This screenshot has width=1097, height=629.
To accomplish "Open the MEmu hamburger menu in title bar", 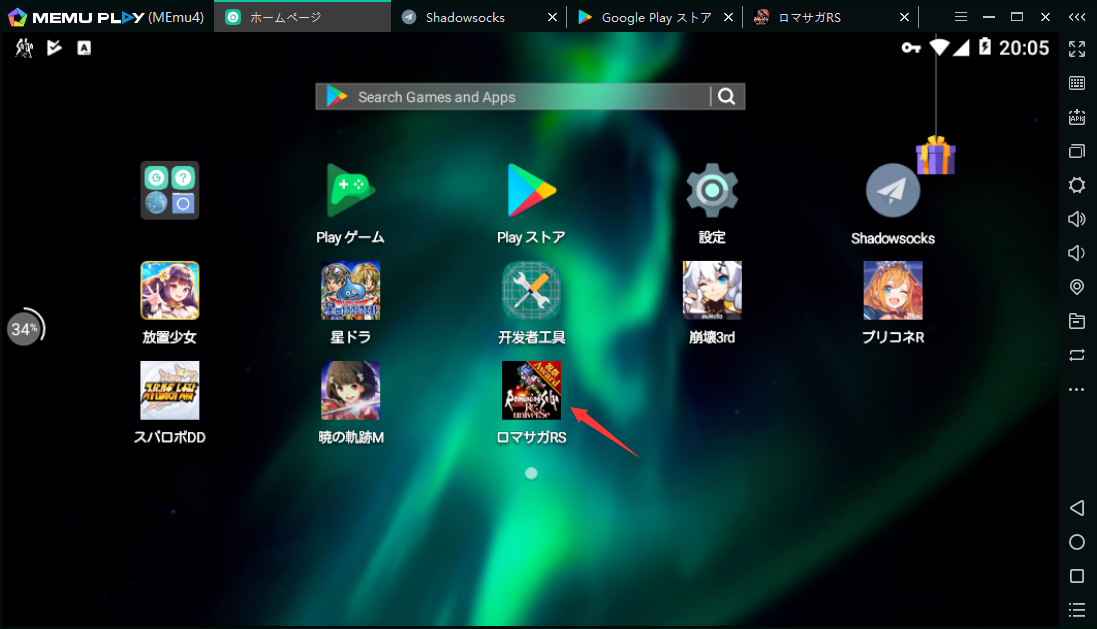I will [961, 17].
